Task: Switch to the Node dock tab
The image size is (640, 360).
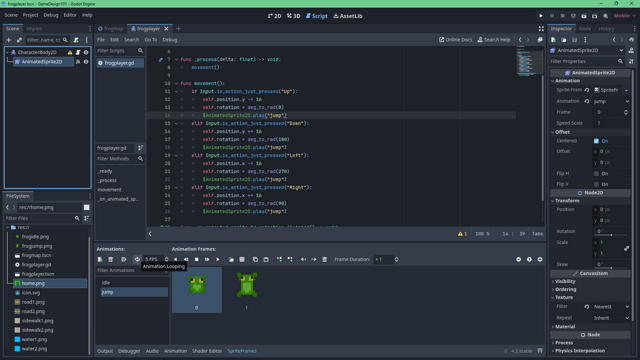Action: click(585, 29)
